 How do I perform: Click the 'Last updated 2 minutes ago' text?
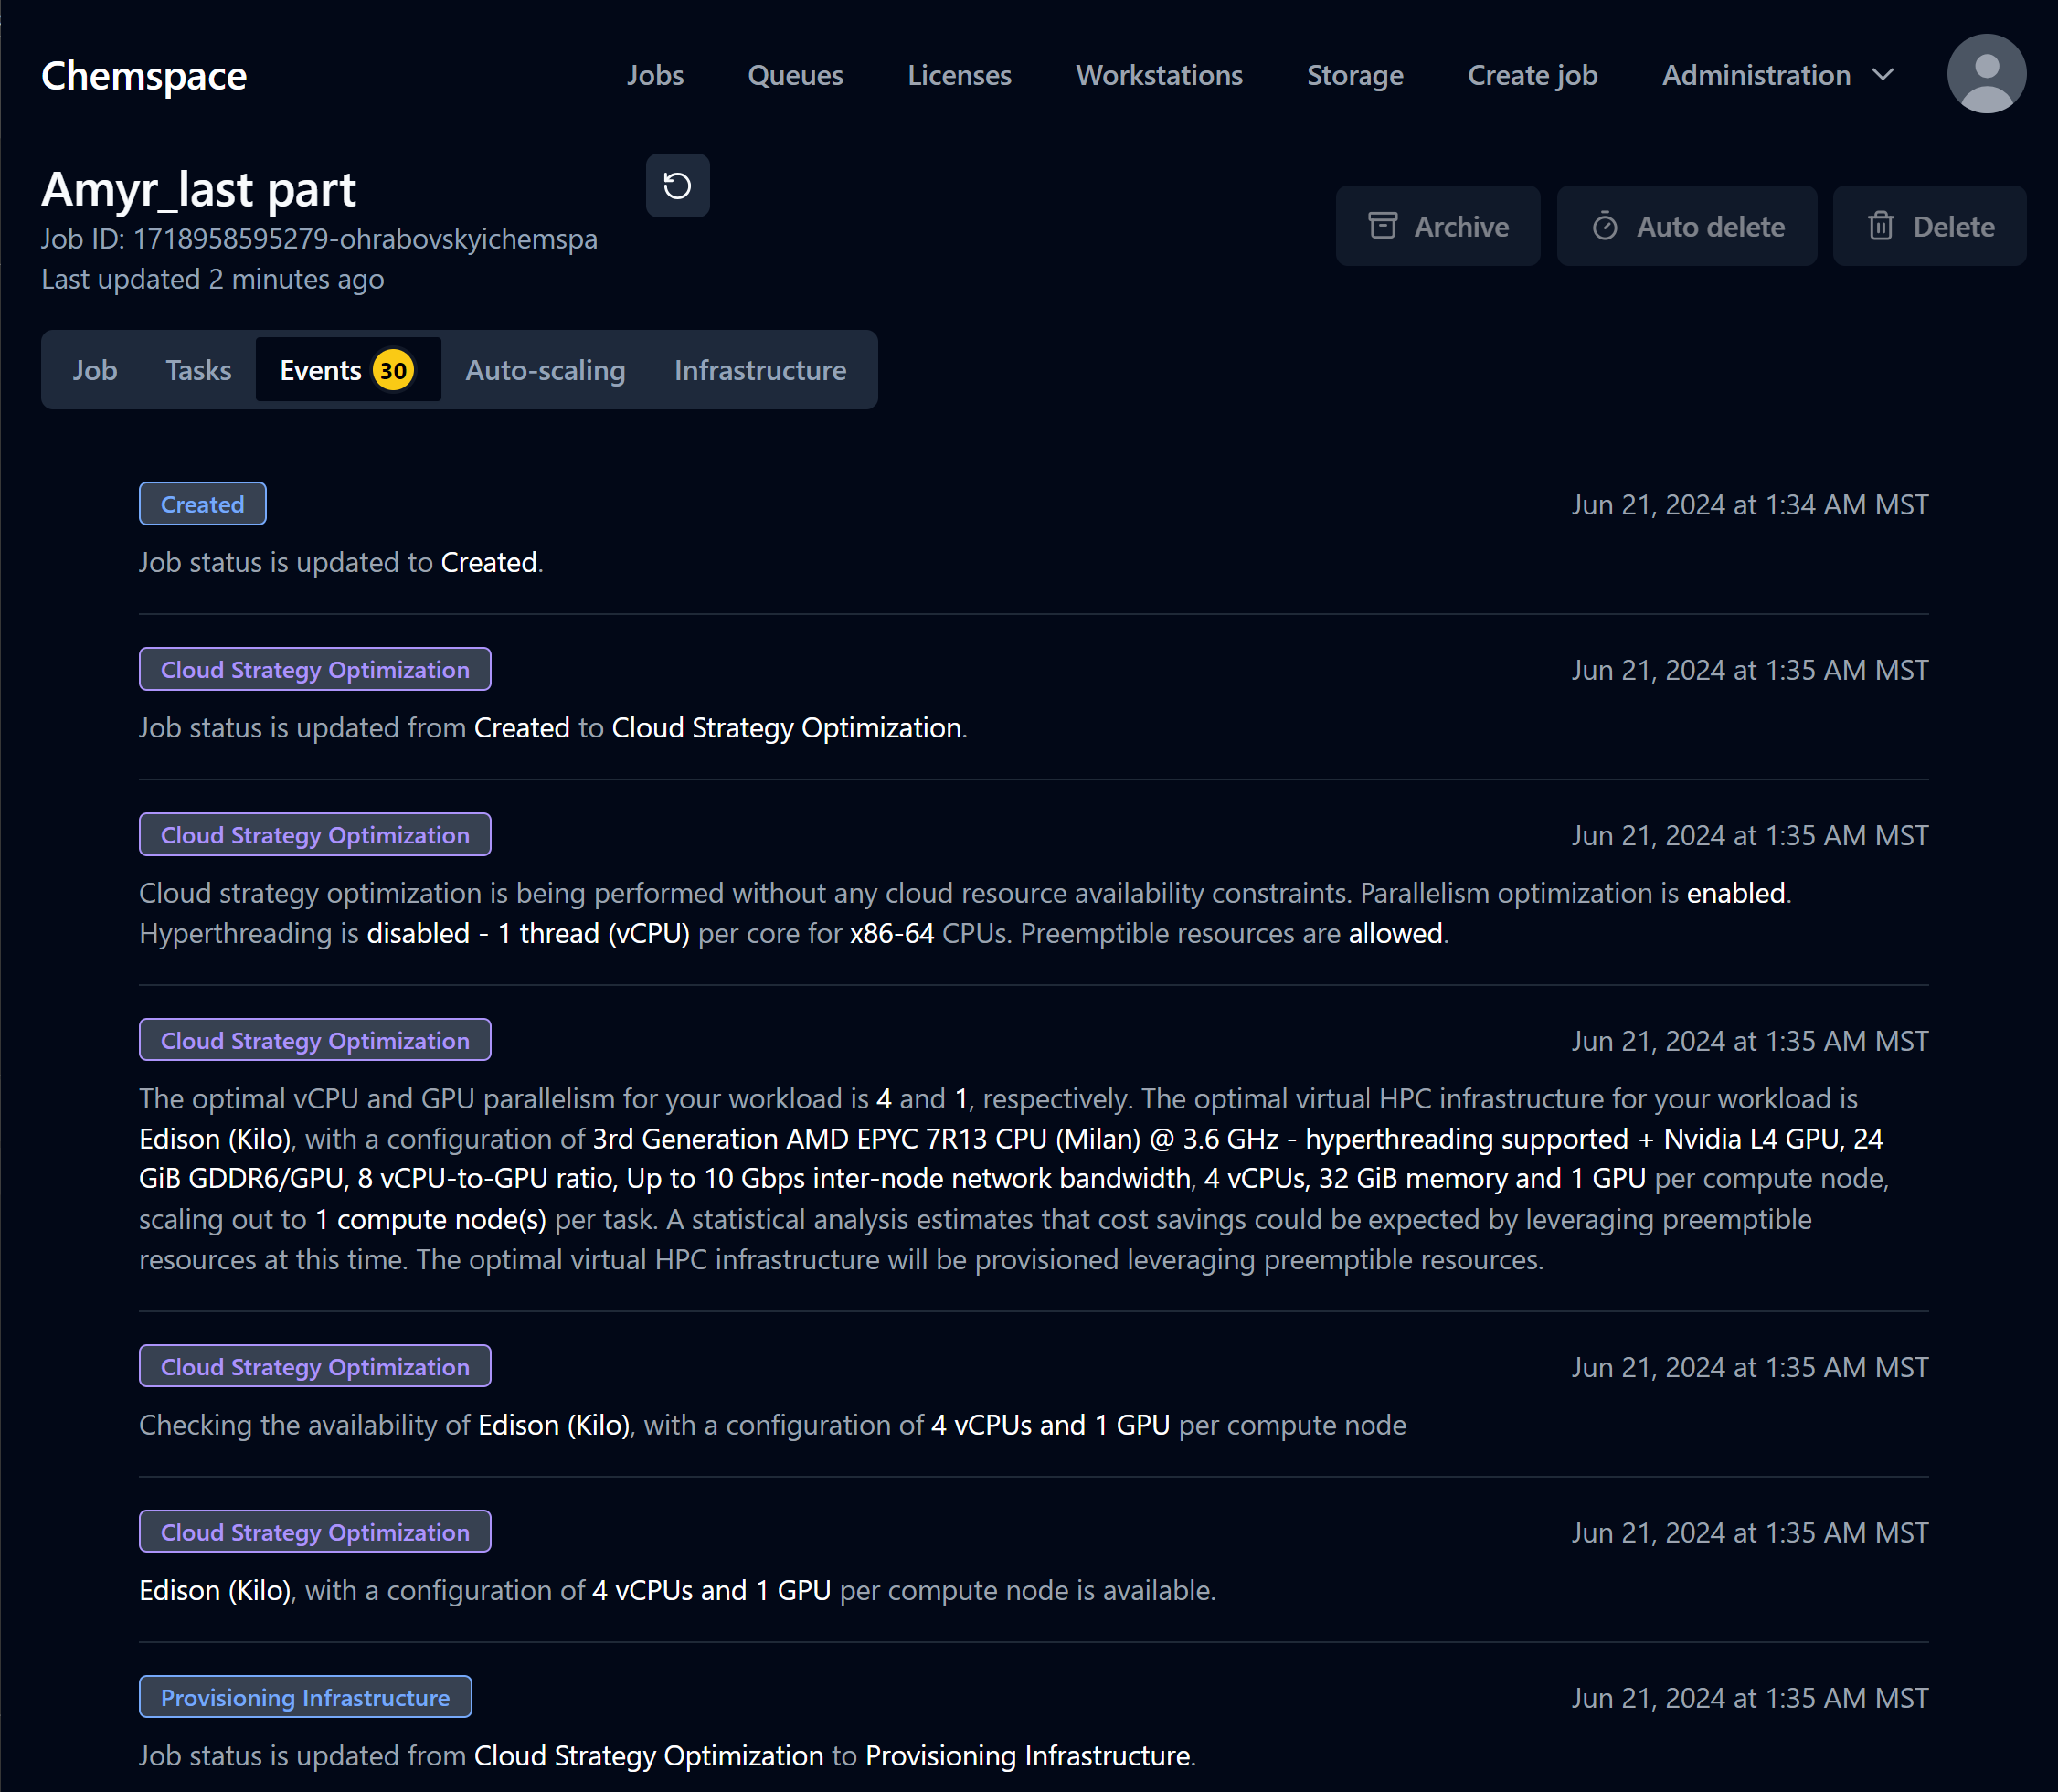212,279
